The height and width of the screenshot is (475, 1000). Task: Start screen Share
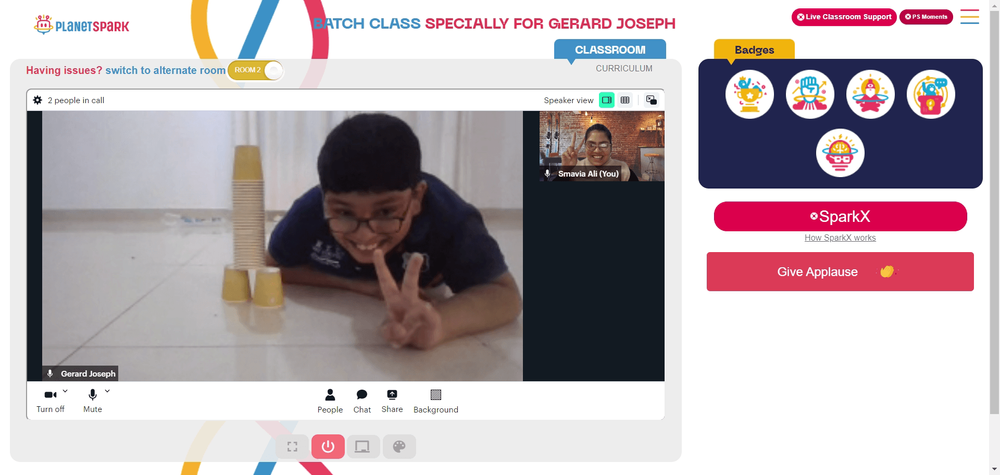[392, 402]
